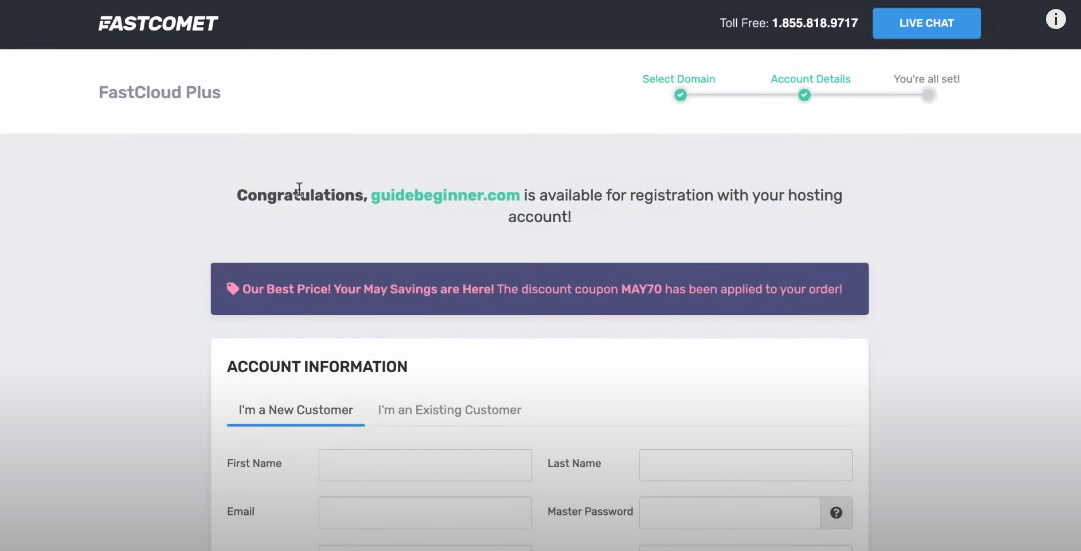This screenshot has width=1081, height=551.
Task: Focus the Email input field
Action: point(425,512)
